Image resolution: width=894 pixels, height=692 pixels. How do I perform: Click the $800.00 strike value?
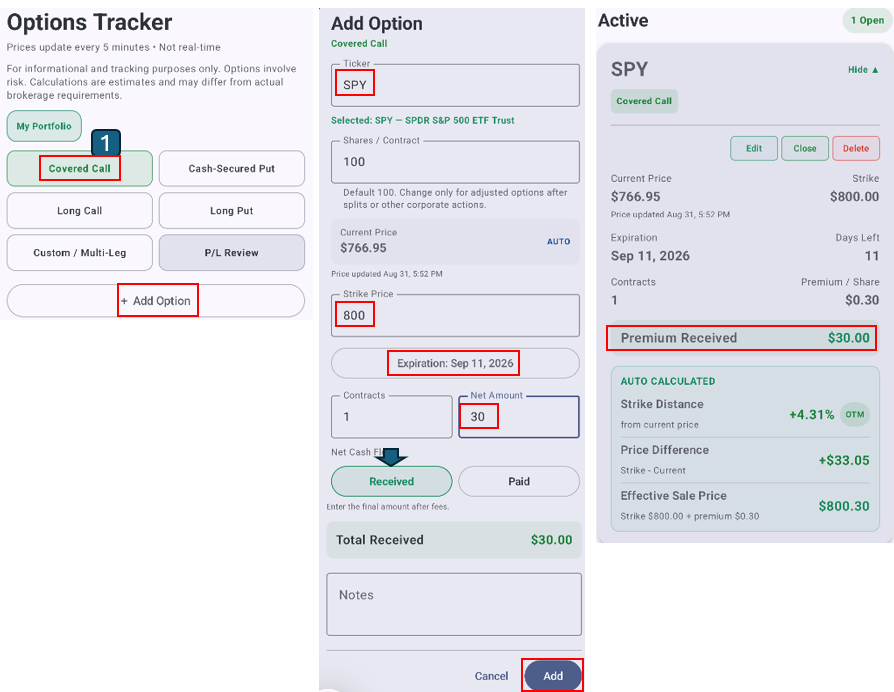854,197
